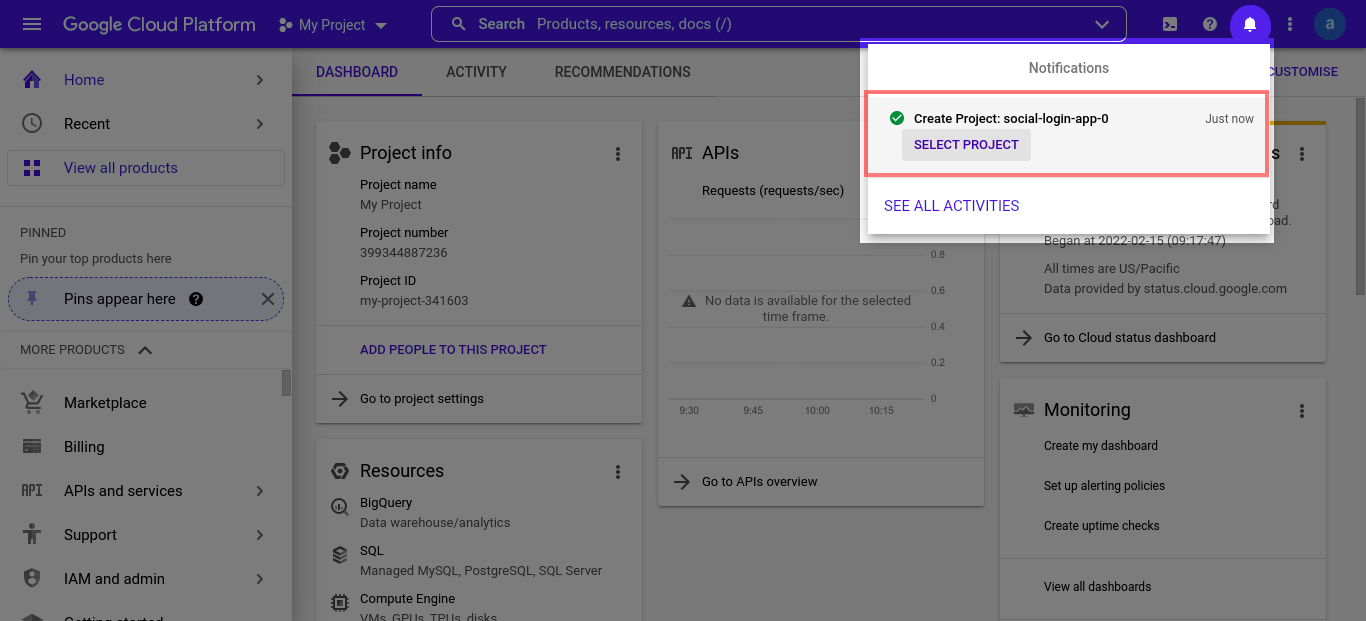
Task: Click the APIs and services API icon
Action: point(32,491)
